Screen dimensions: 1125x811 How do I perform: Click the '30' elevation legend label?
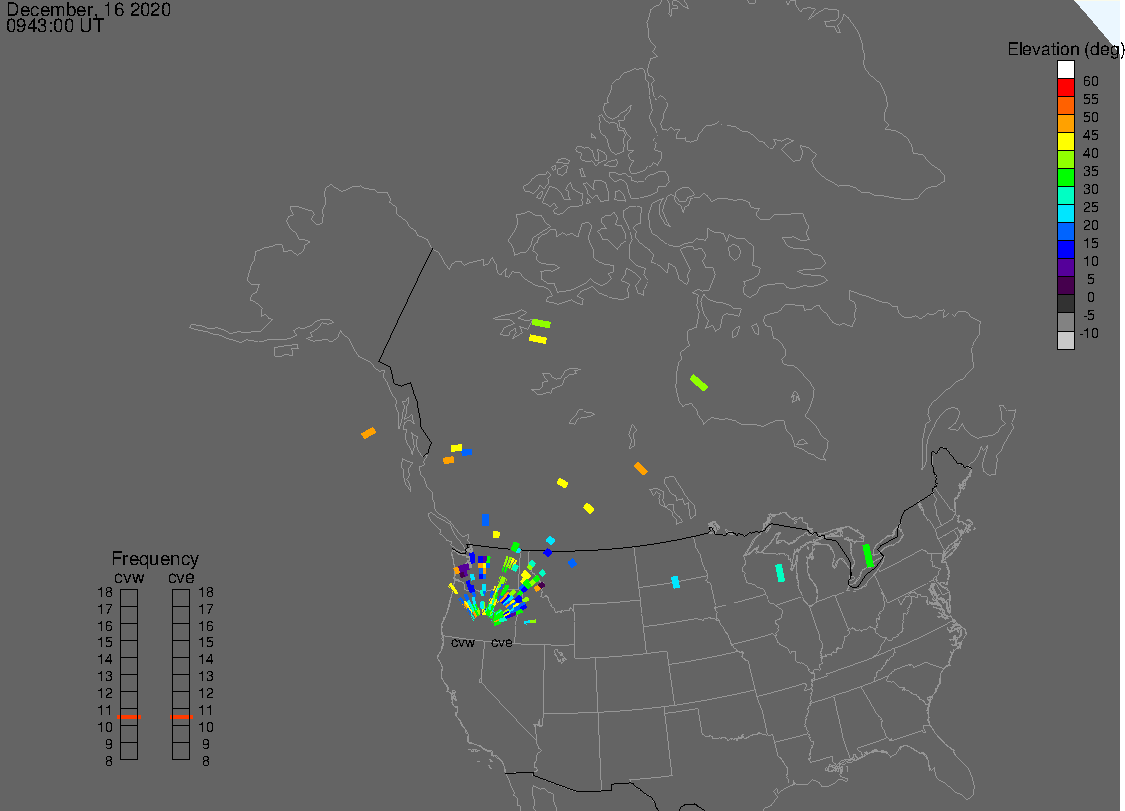click(x=1091, y=189)
